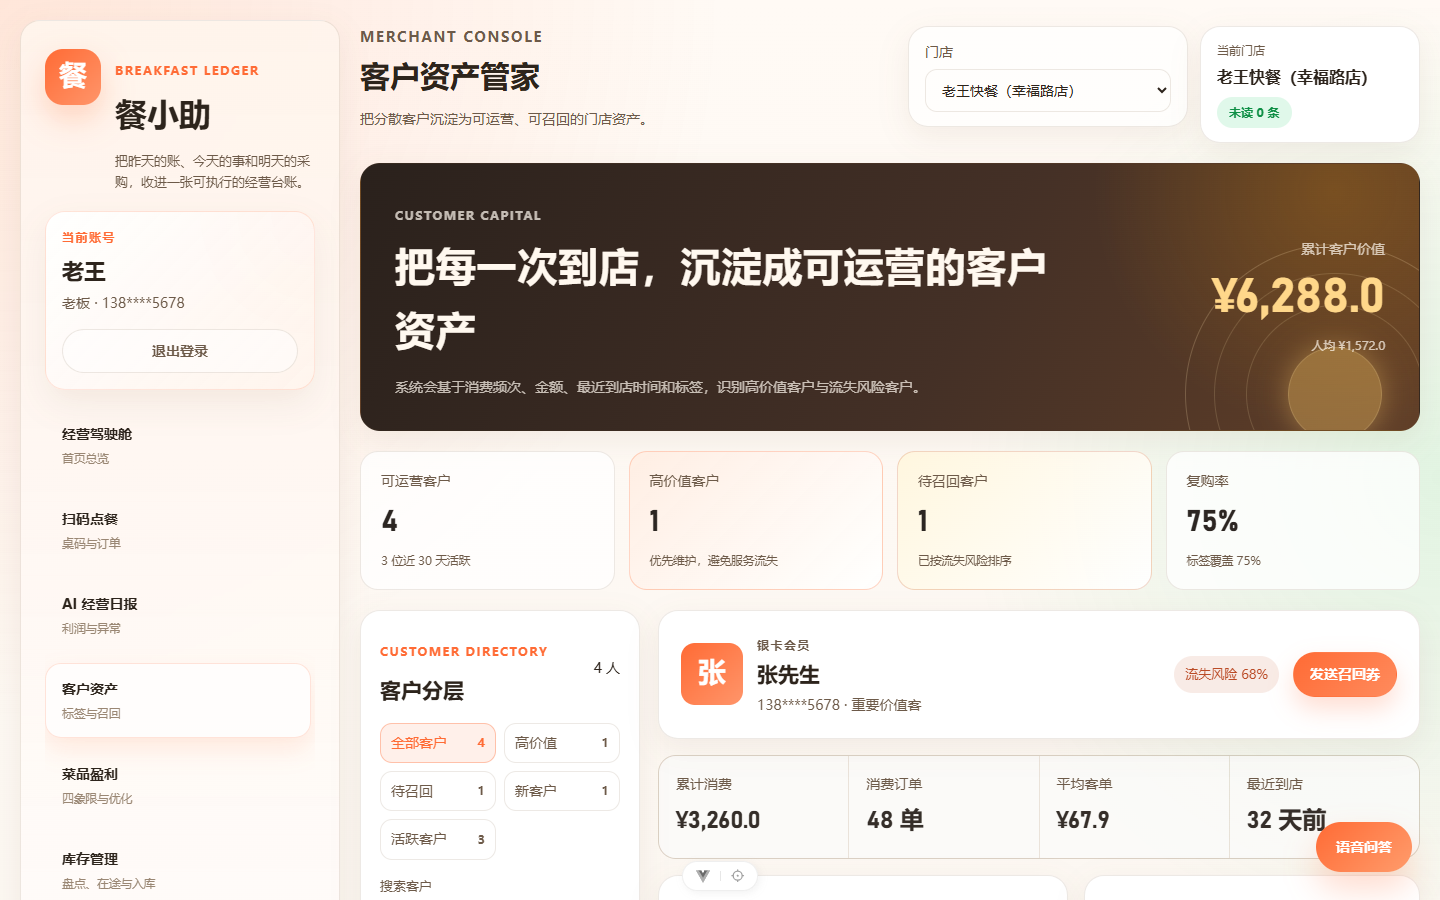This screenshot has width=1440, height=900.
Task: Go to AI 经营日报 page
Action: [x=178, y=616]
